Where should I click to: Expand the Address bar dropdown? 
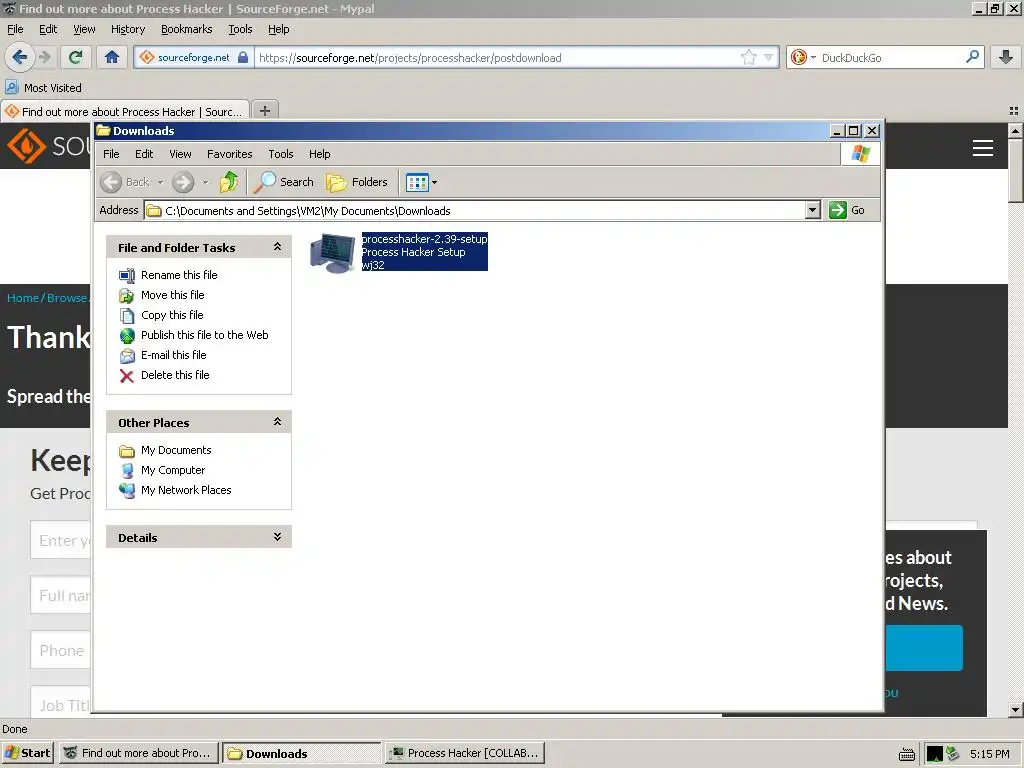click(x=812, y=210)
